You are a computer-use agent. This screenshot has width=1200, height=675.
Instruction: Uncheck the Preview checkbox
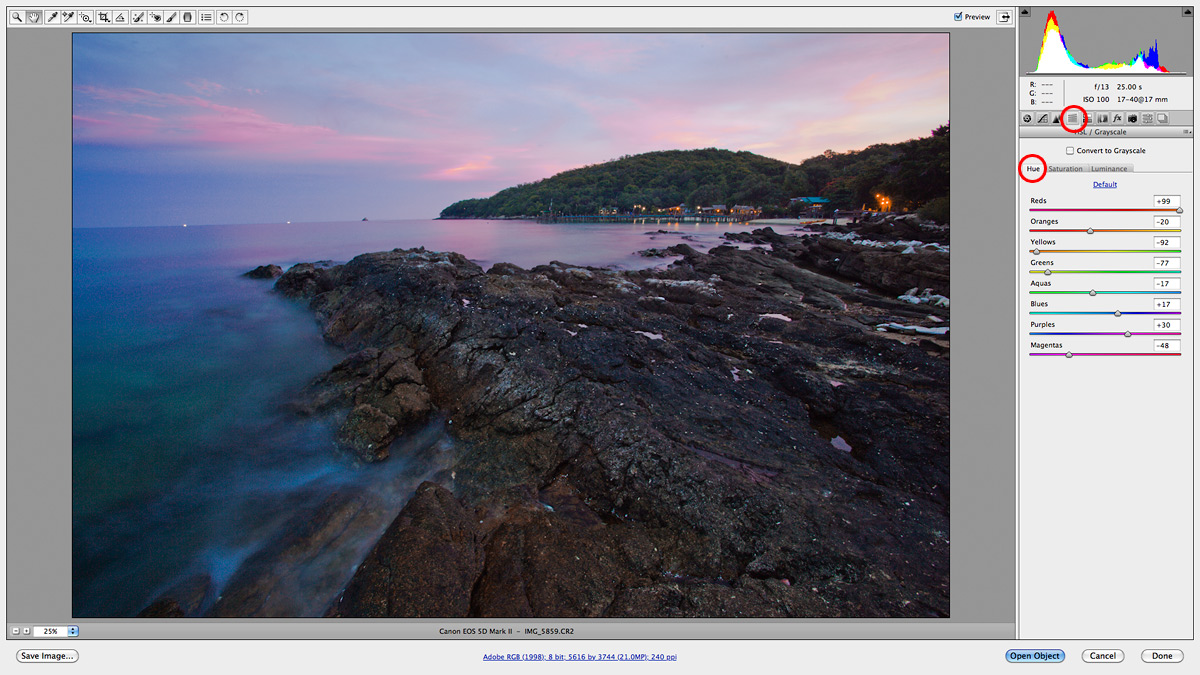(x=958, y=17)
